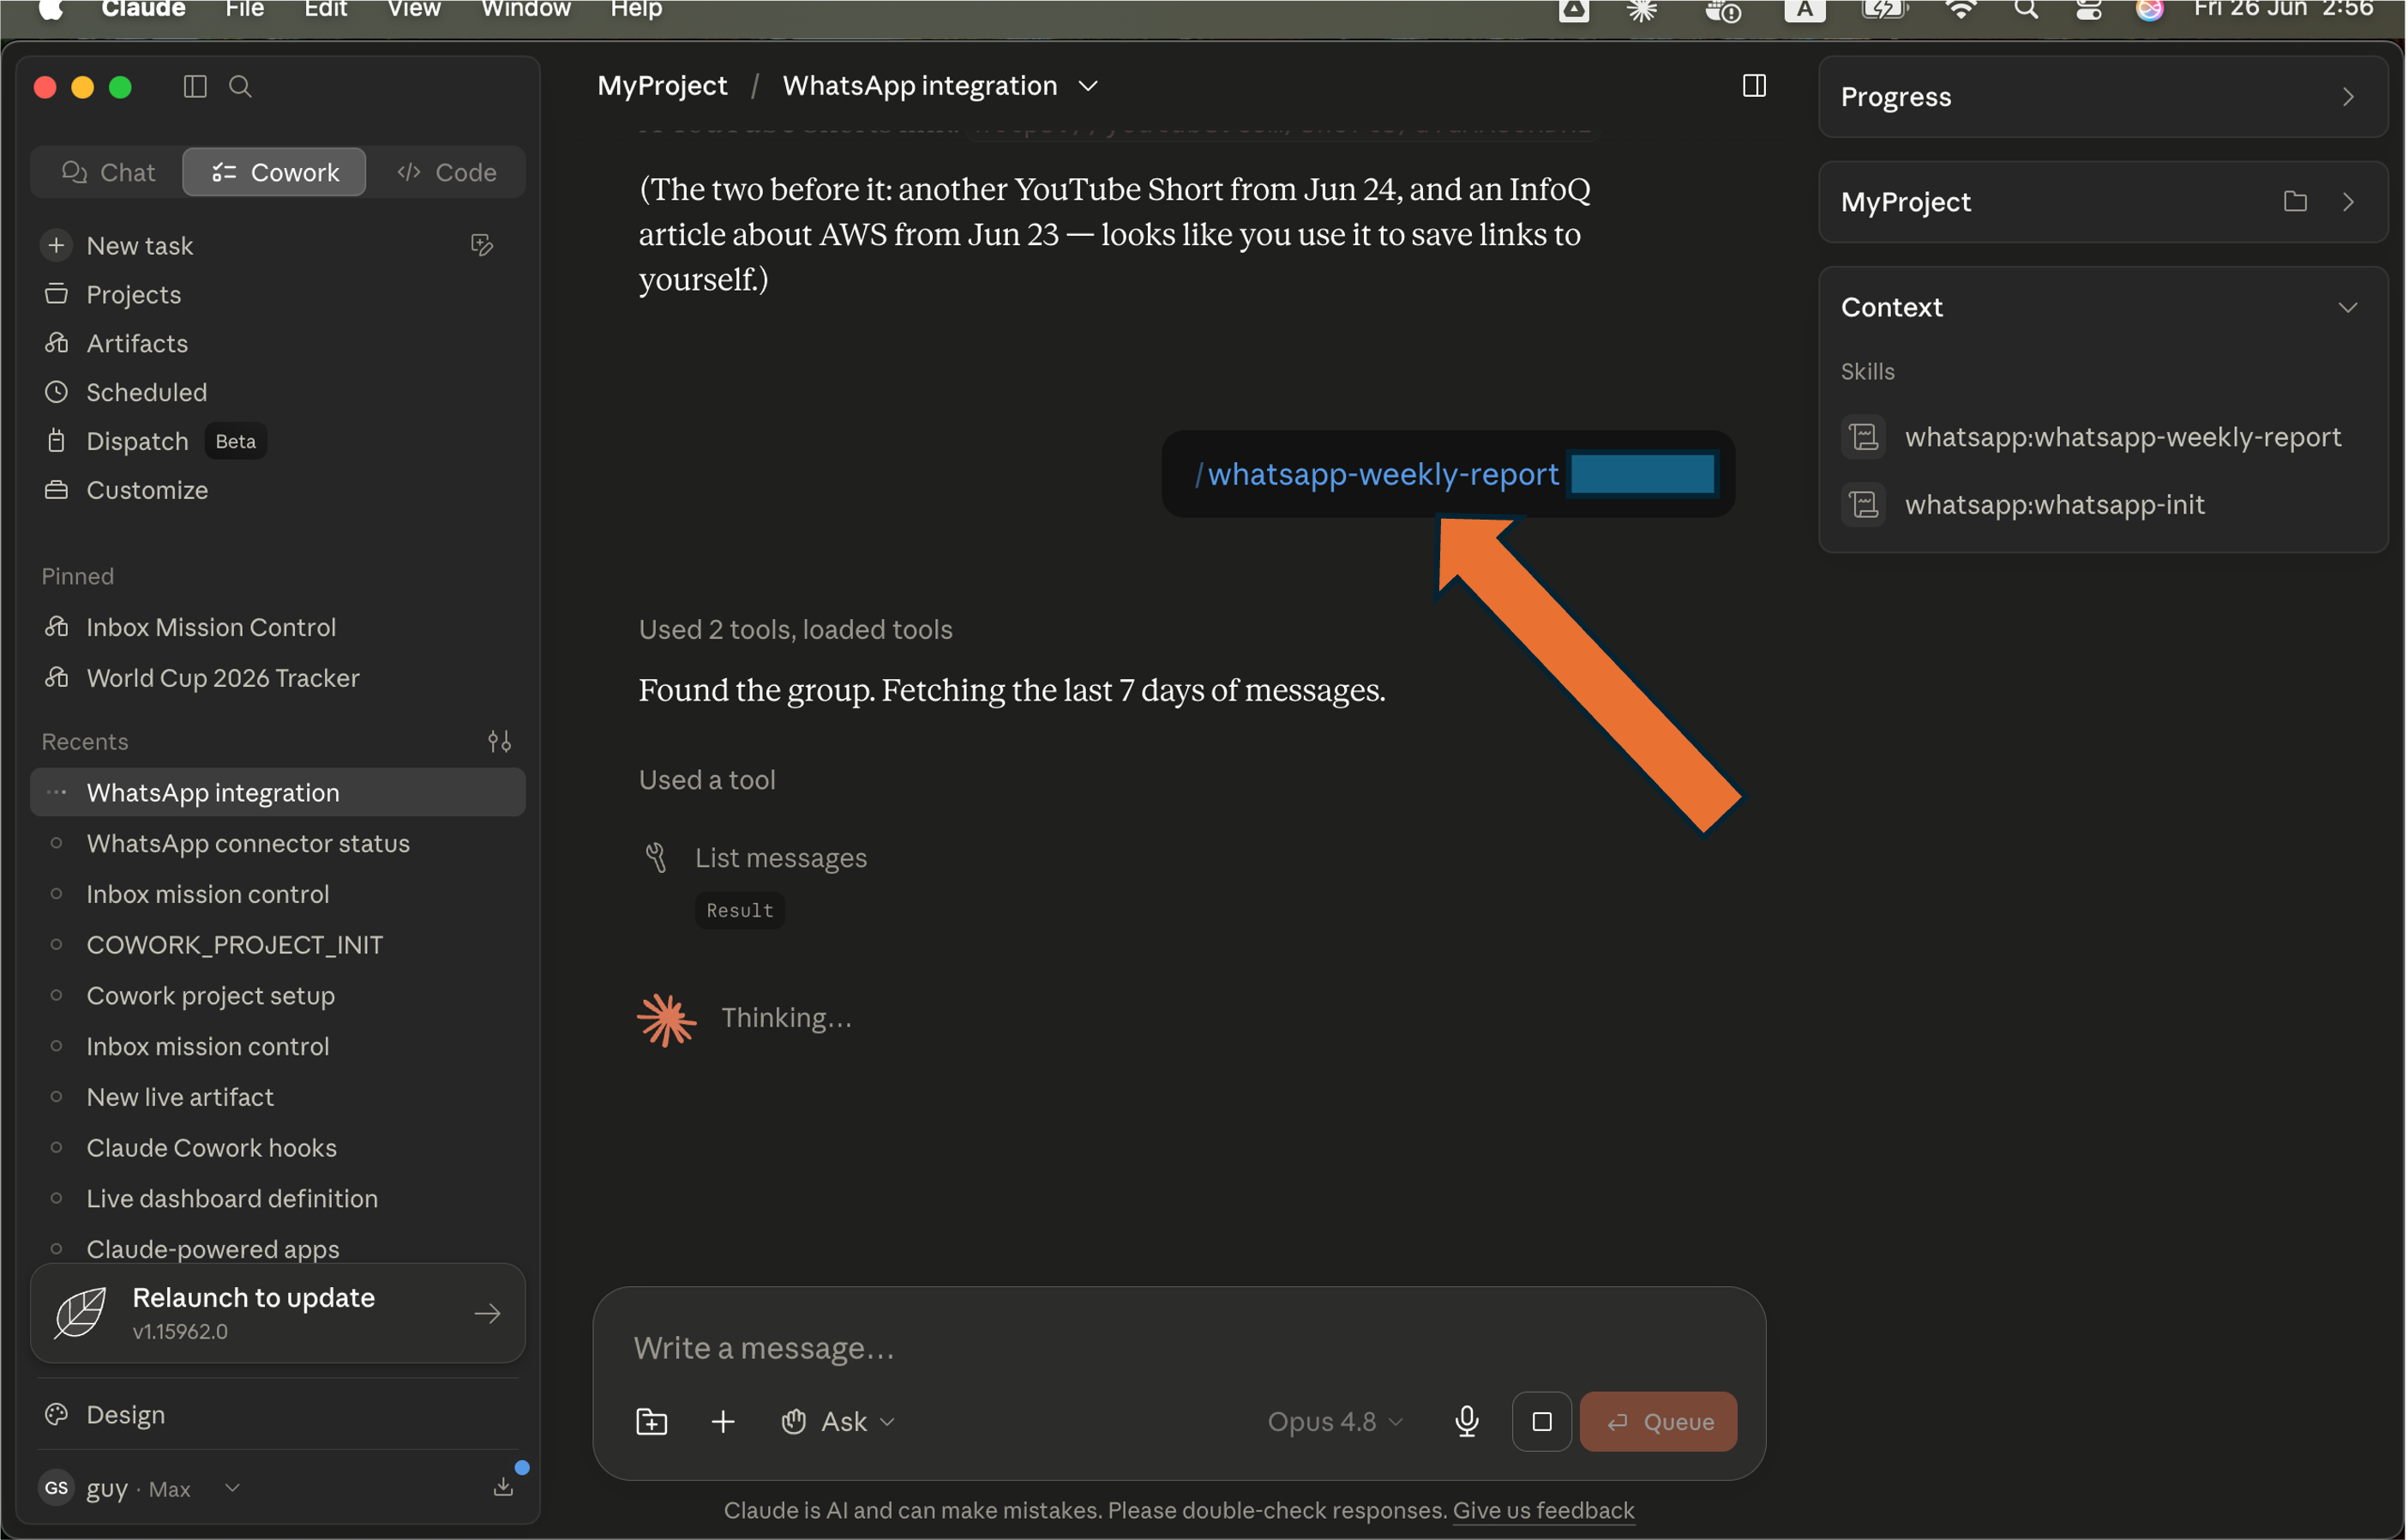
Task: Click the whatsapp-init skill icon
Action: pos(1865,505)
